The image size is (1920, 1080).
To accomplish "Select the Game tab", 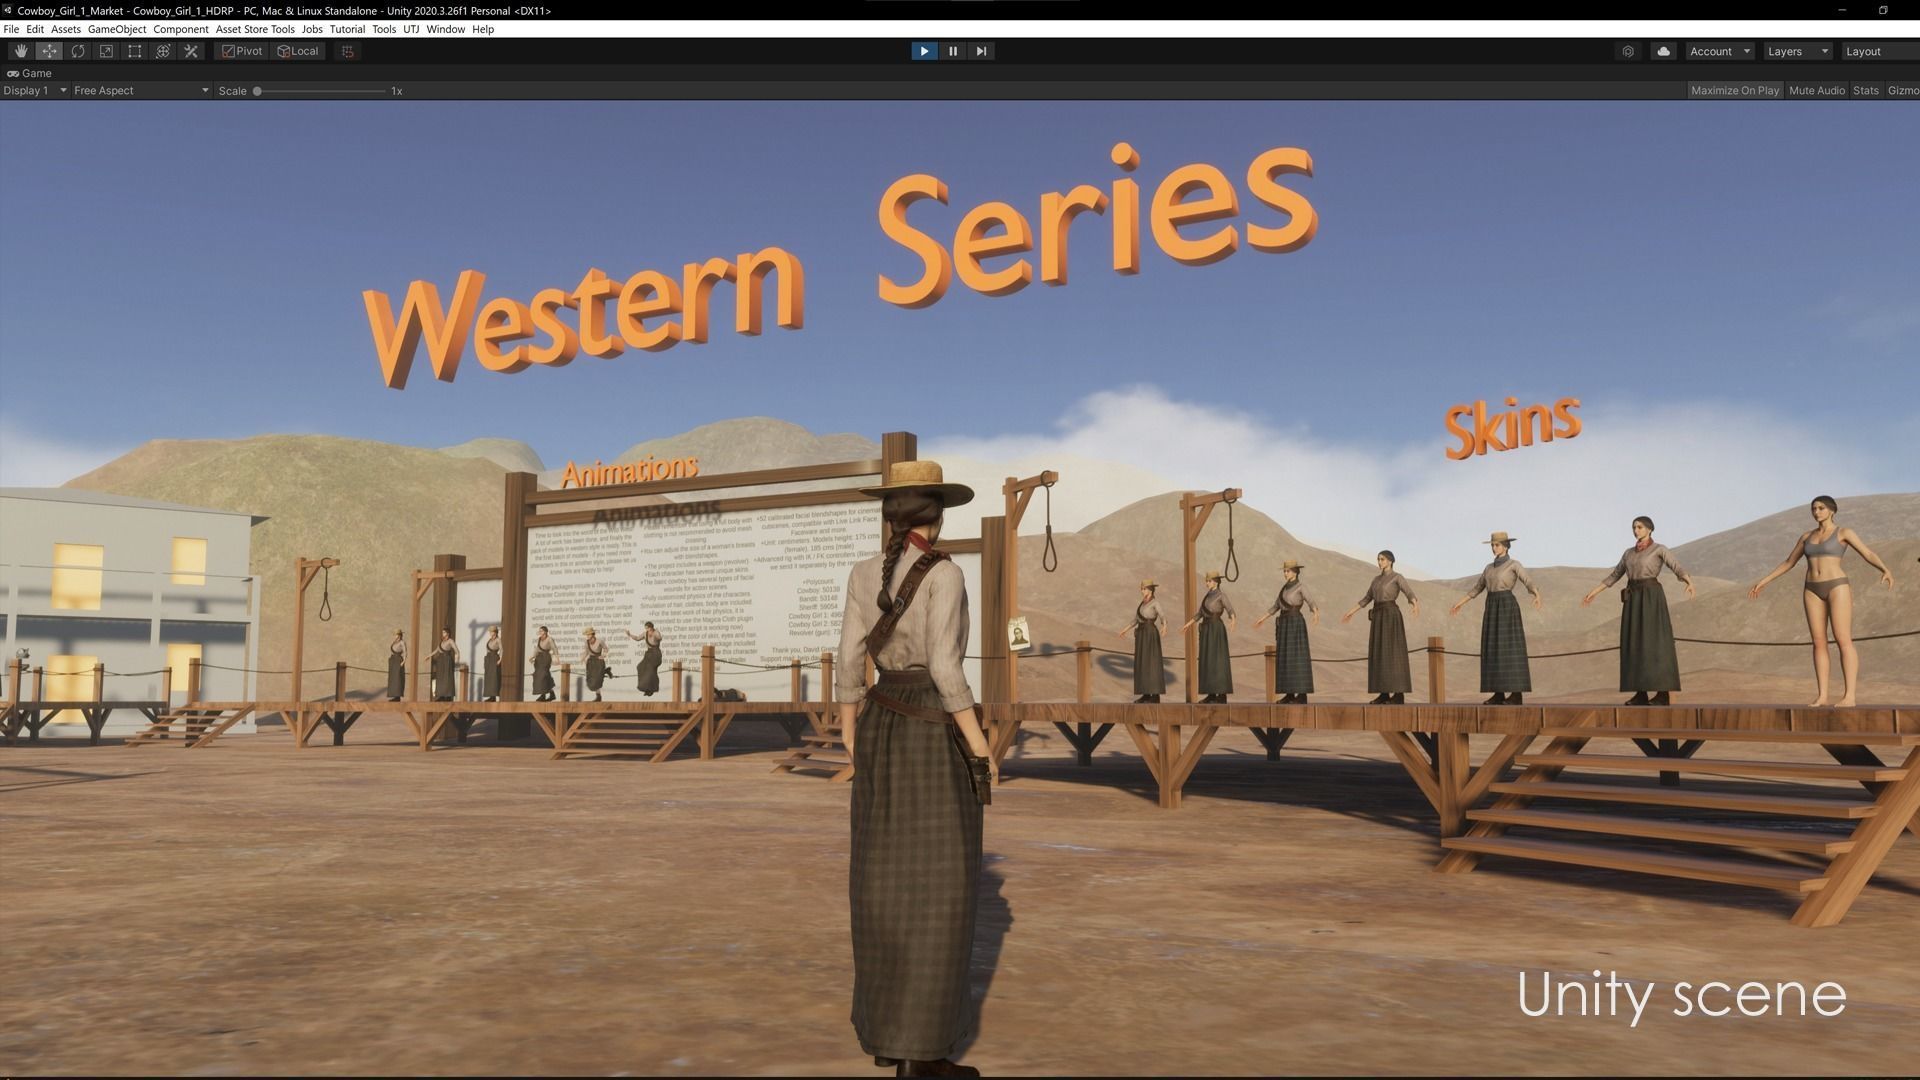I will [30, 73].
